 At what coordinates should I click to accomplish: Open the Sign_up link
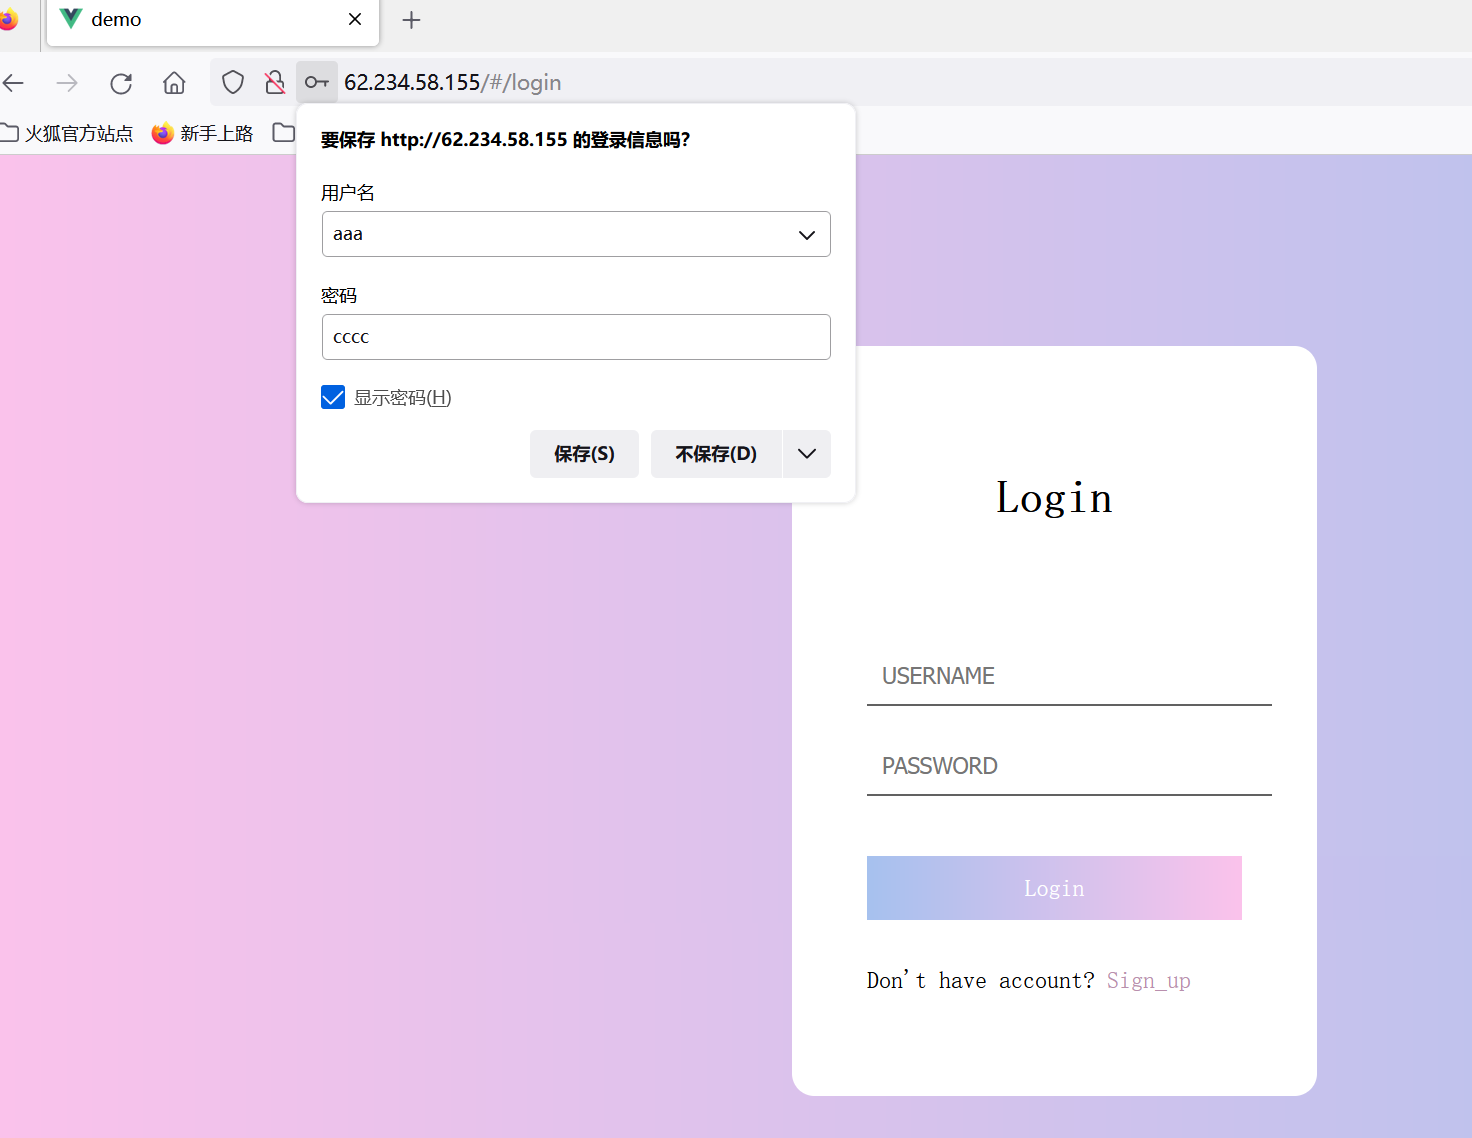point(1149,981)
